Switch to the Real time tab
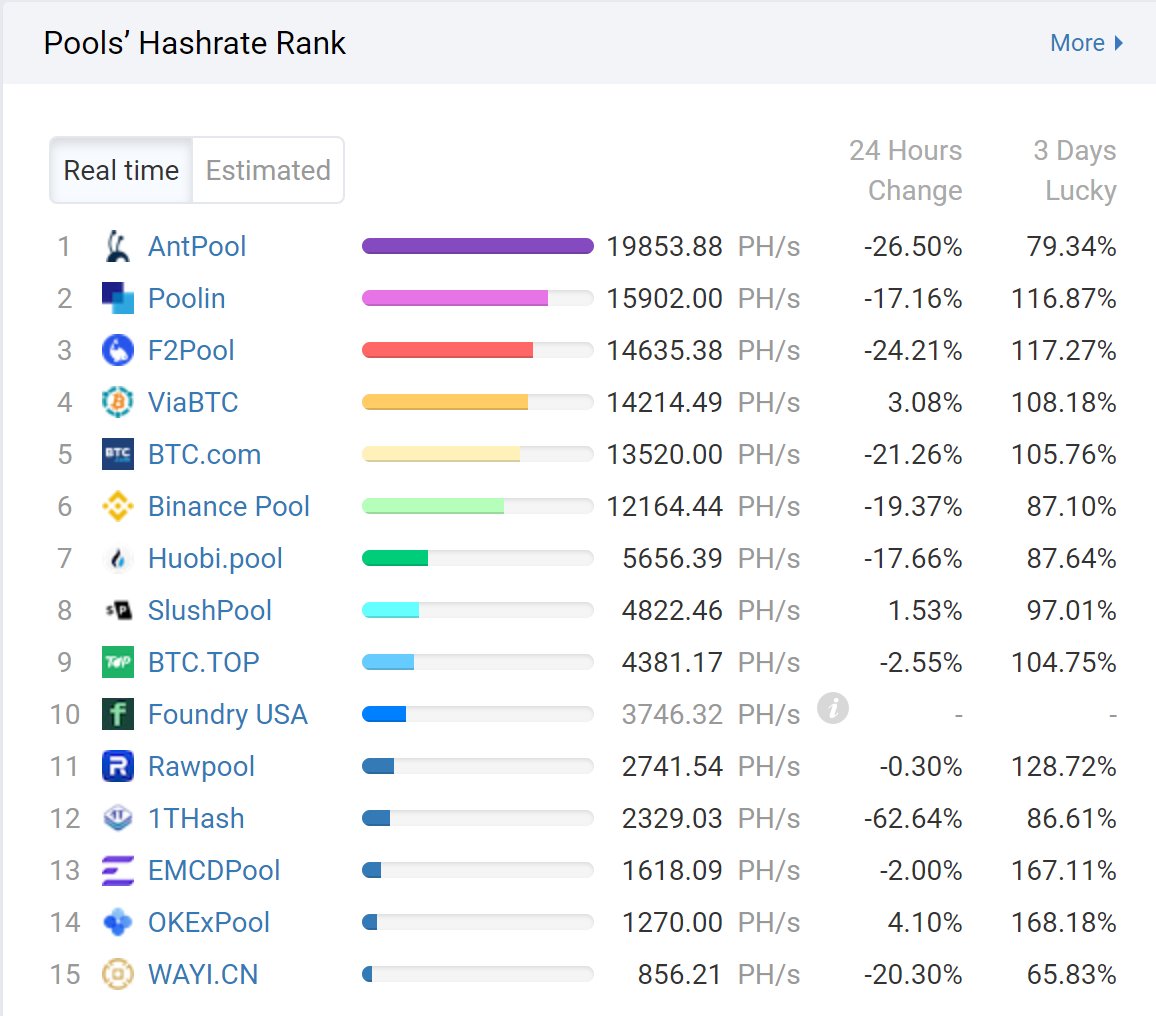 click(x=121, y=170)
